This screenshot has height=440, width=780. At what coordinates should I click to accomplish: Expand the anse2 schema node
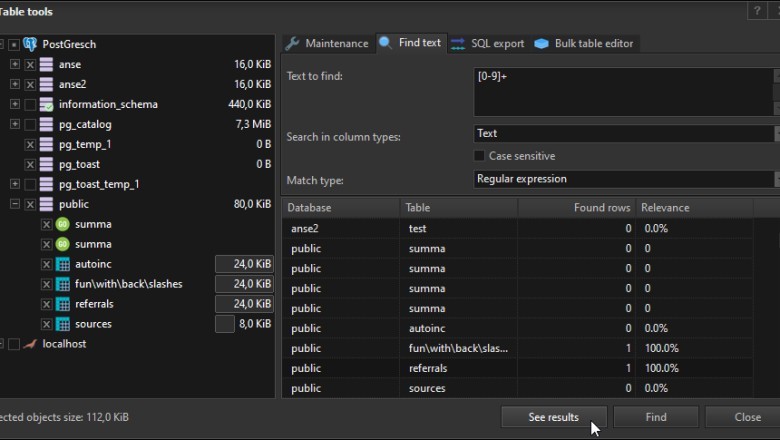pyautogui.click(x=15, y=84)
